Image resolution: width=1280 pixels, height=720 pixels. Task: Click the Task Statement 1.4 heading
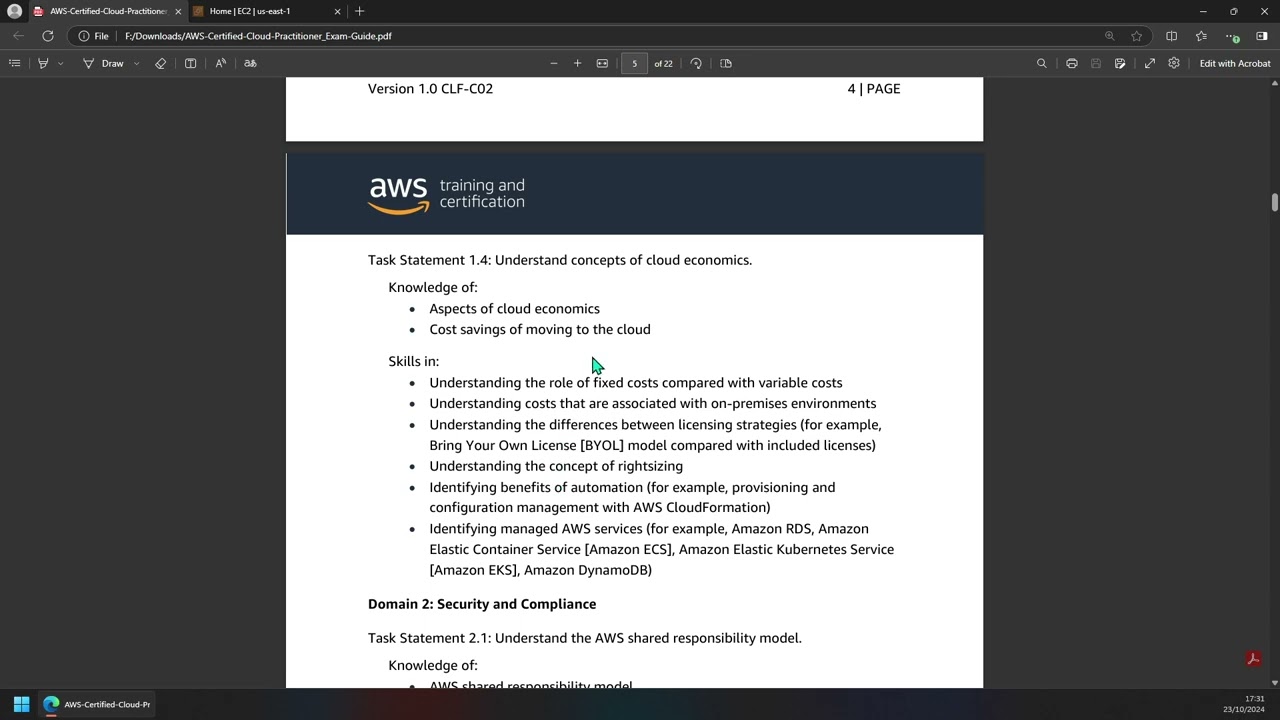pyautogui.click(x=560, y=260)
